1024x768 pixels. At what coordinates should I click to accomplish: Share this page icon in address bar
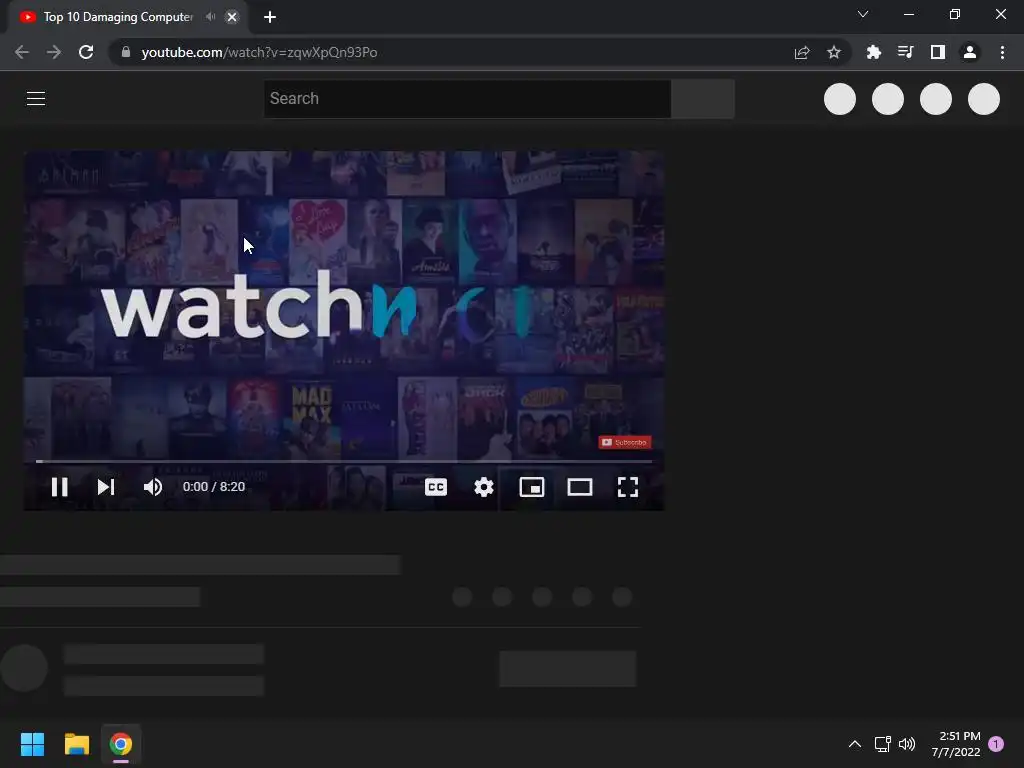click(802, 52)
